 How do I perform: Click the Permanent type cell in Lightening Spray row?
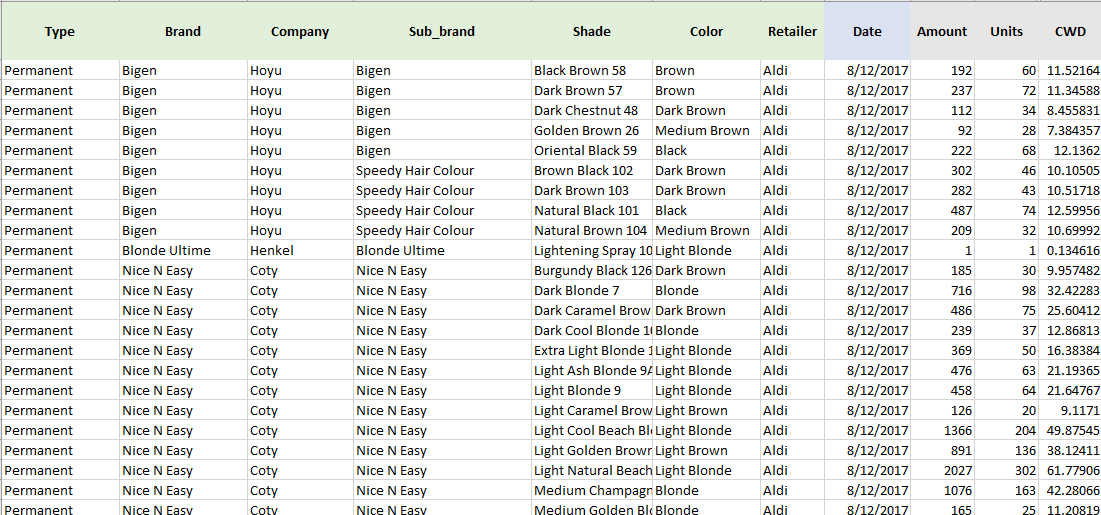[x=61, y=251]
